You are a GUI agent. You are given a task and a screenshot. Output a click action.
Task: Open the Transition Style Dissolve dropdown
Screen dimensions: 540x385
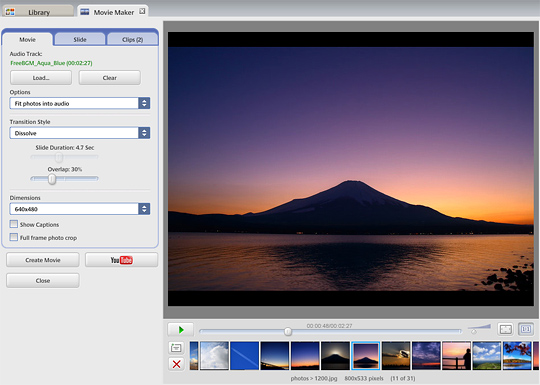click(80, 133)
